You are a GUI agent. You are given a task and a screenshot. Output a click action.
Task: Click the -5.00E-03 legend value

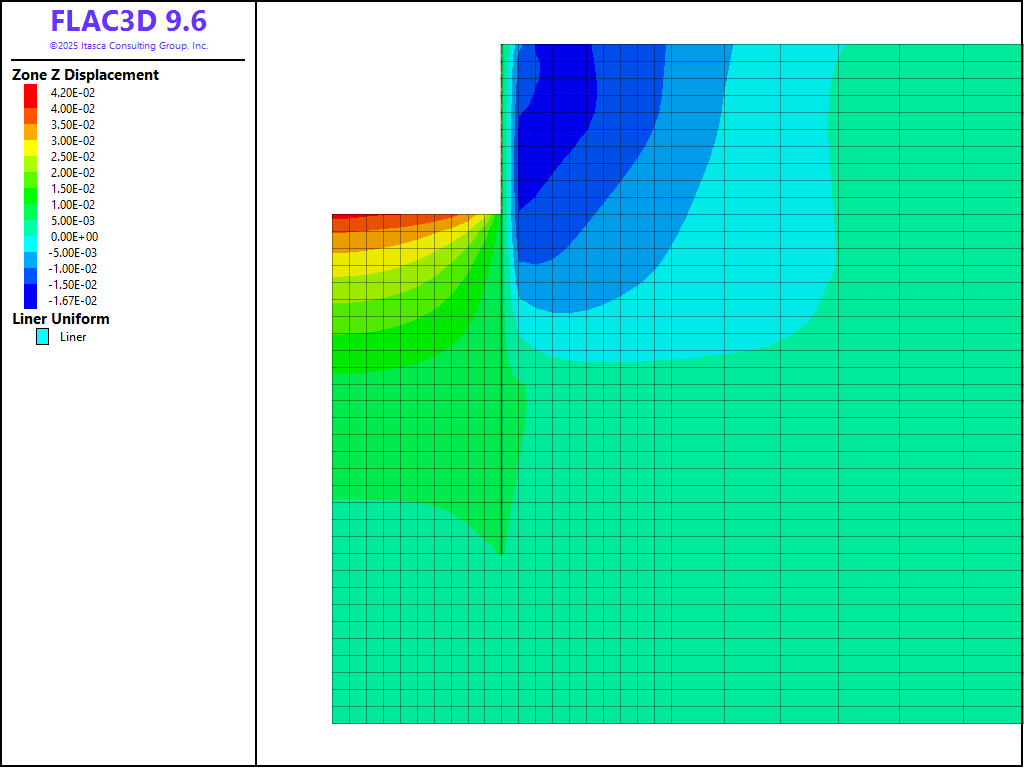pos(73,253)
